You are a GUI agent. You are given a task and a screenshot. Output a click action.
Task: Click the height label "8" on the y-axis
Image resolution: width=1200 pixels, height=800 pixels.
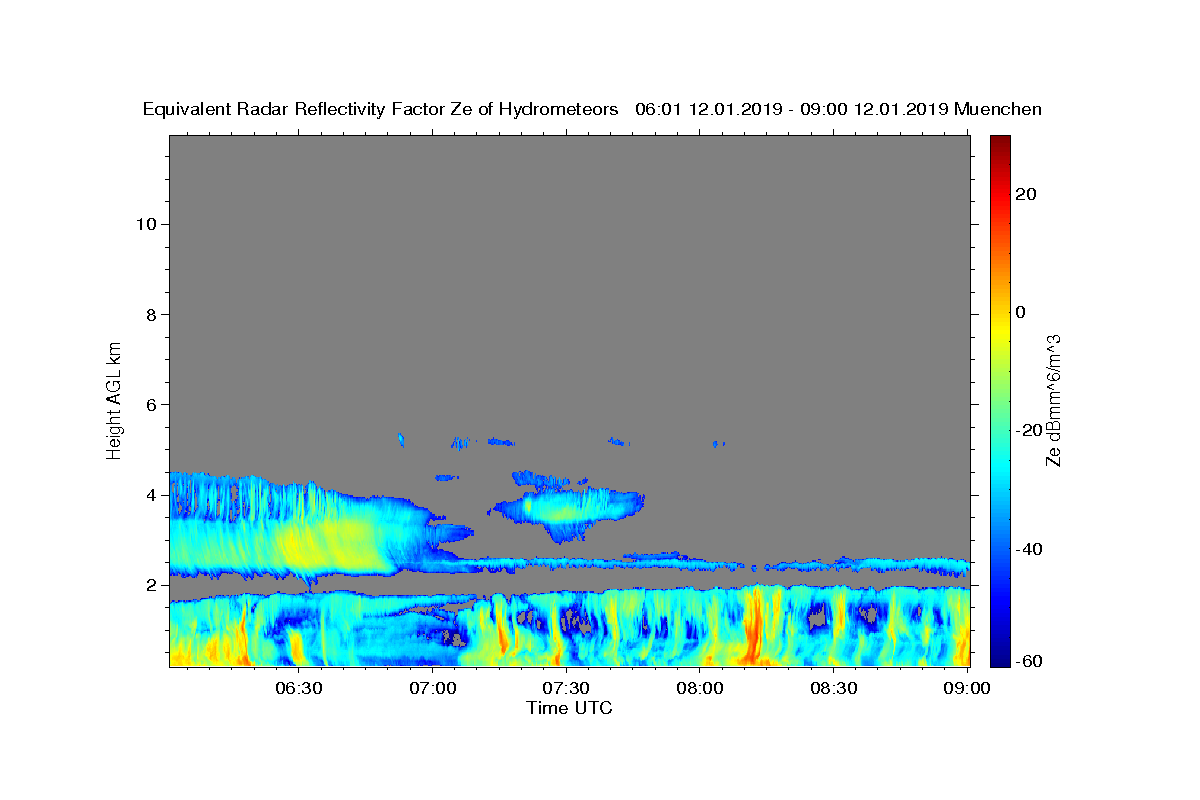click(x=151, y=314)
